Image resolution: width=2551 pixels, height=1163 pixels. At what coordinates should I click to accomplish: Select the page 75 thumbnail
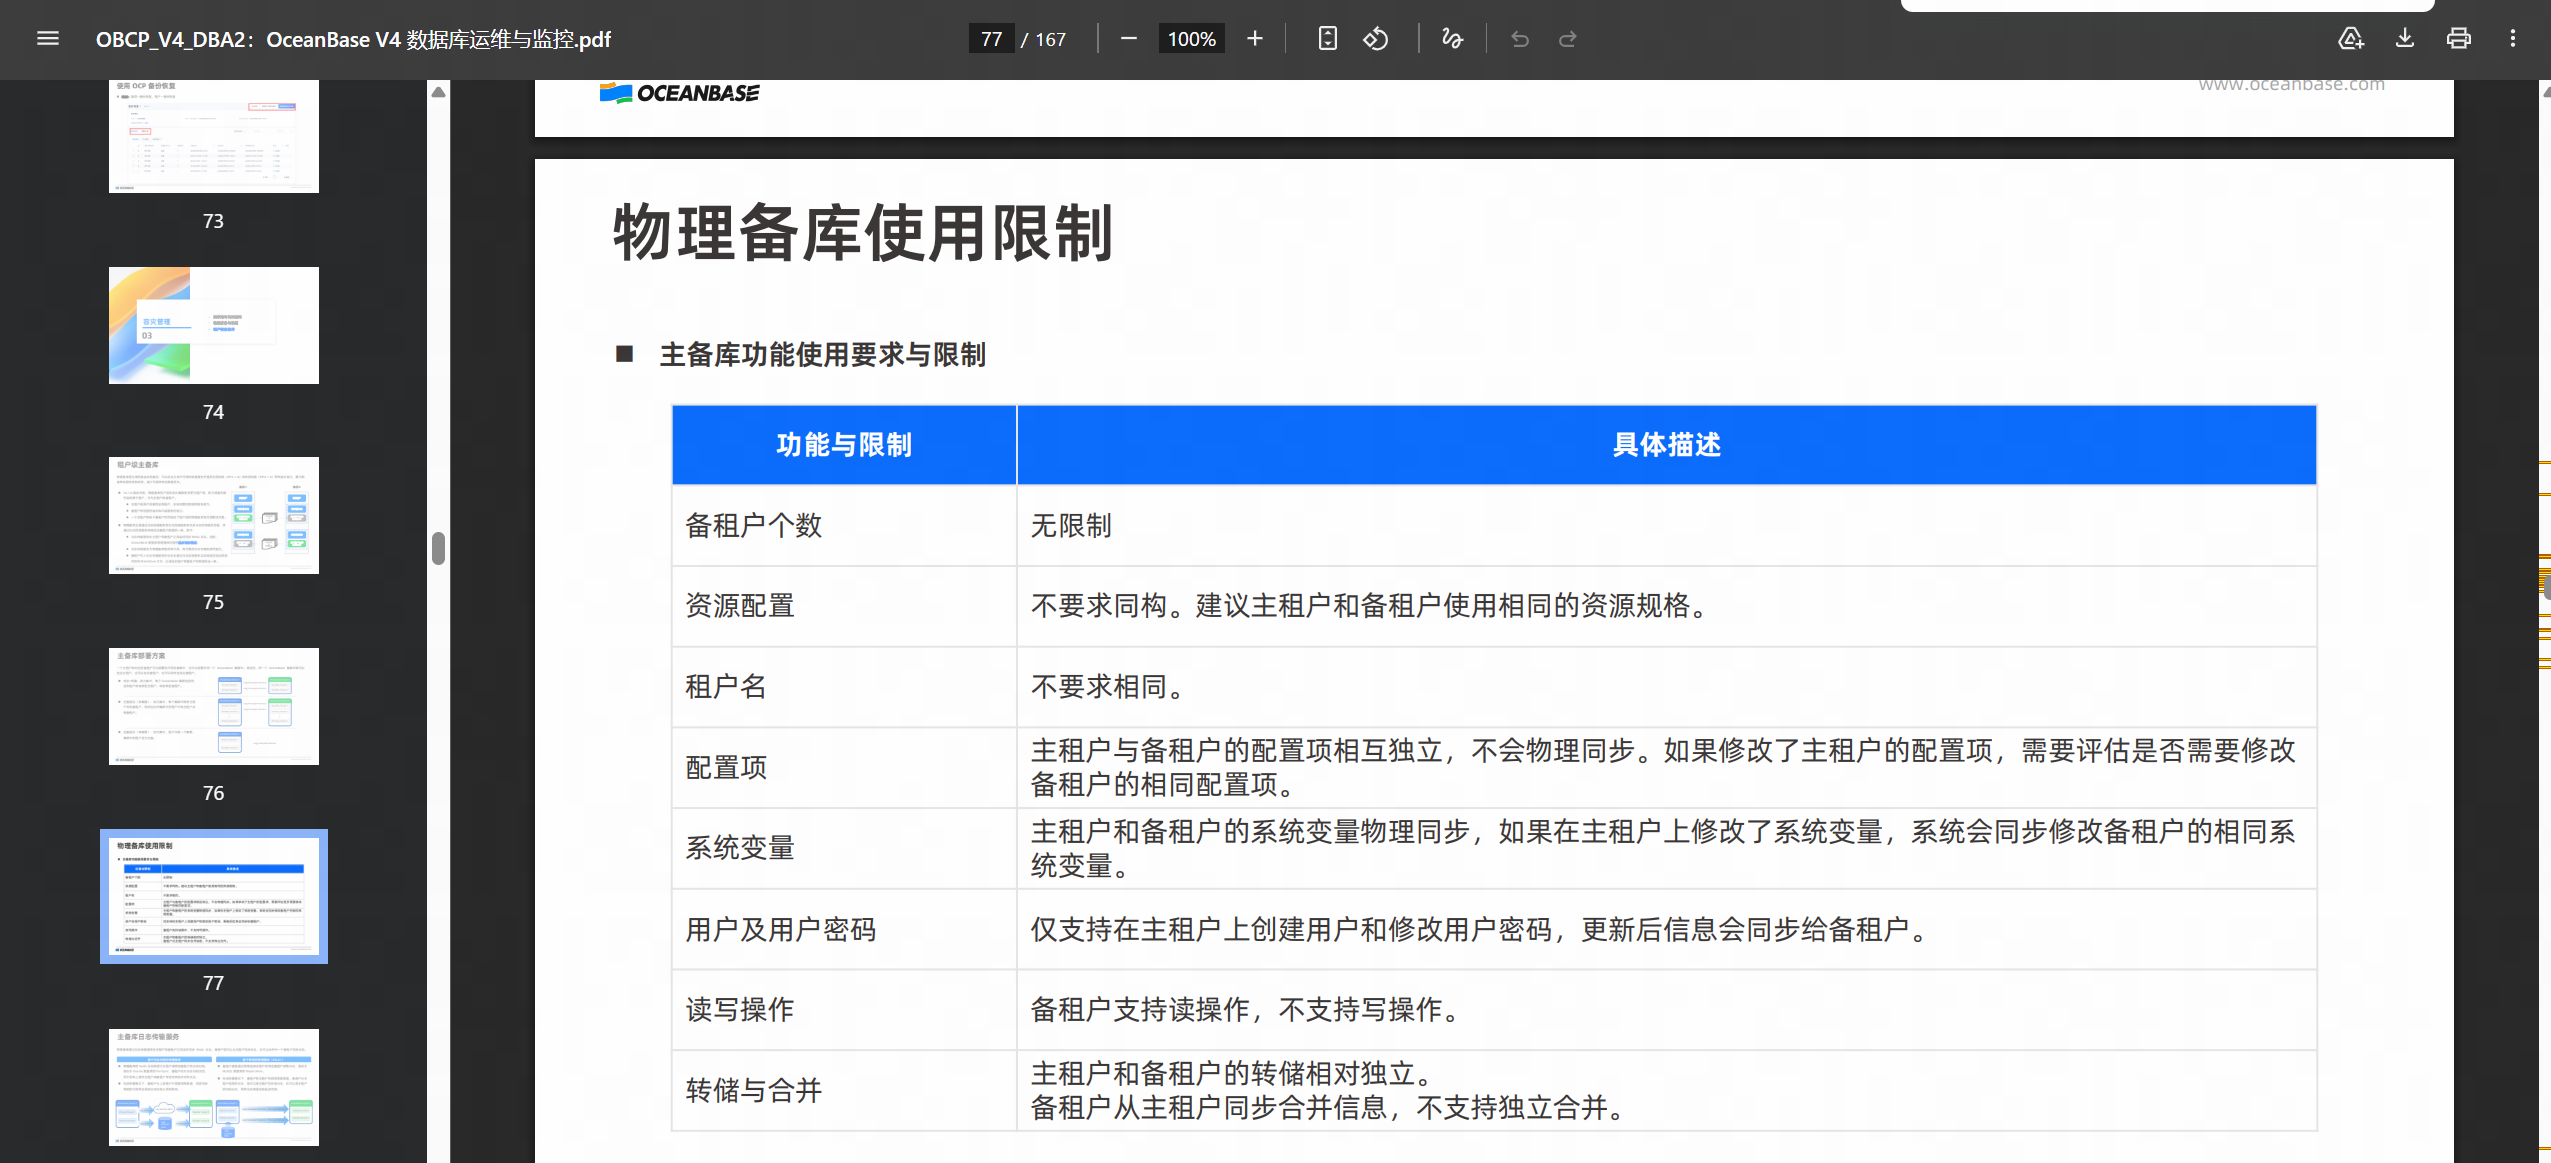[x=213, y=515]
